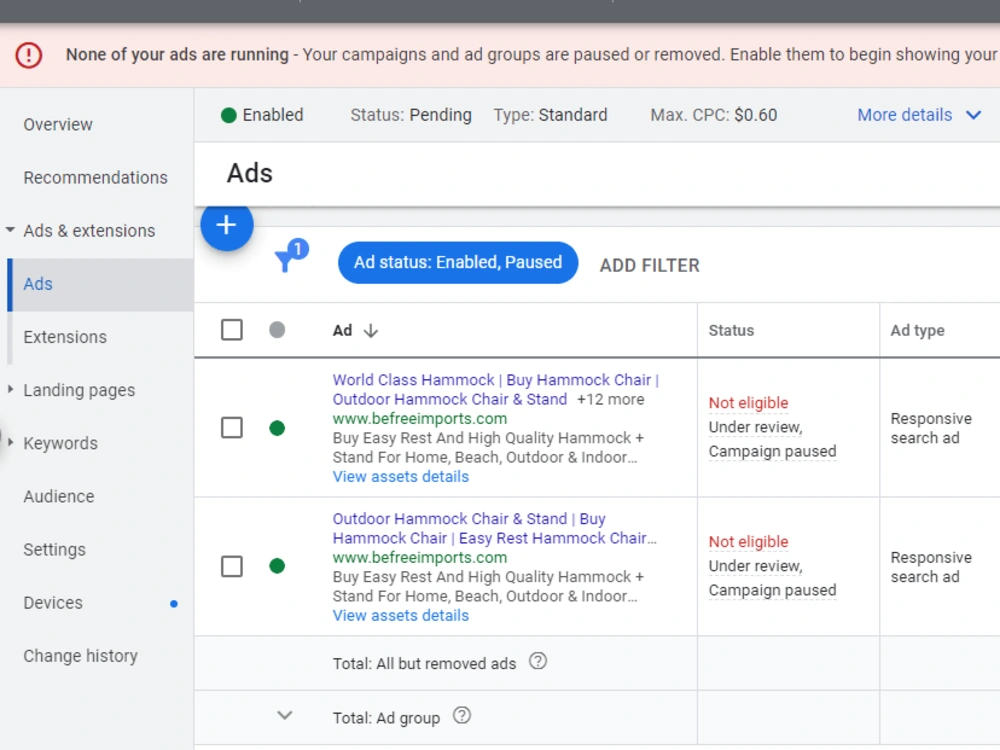Sort by the Ad column arrow

(371, 330)
